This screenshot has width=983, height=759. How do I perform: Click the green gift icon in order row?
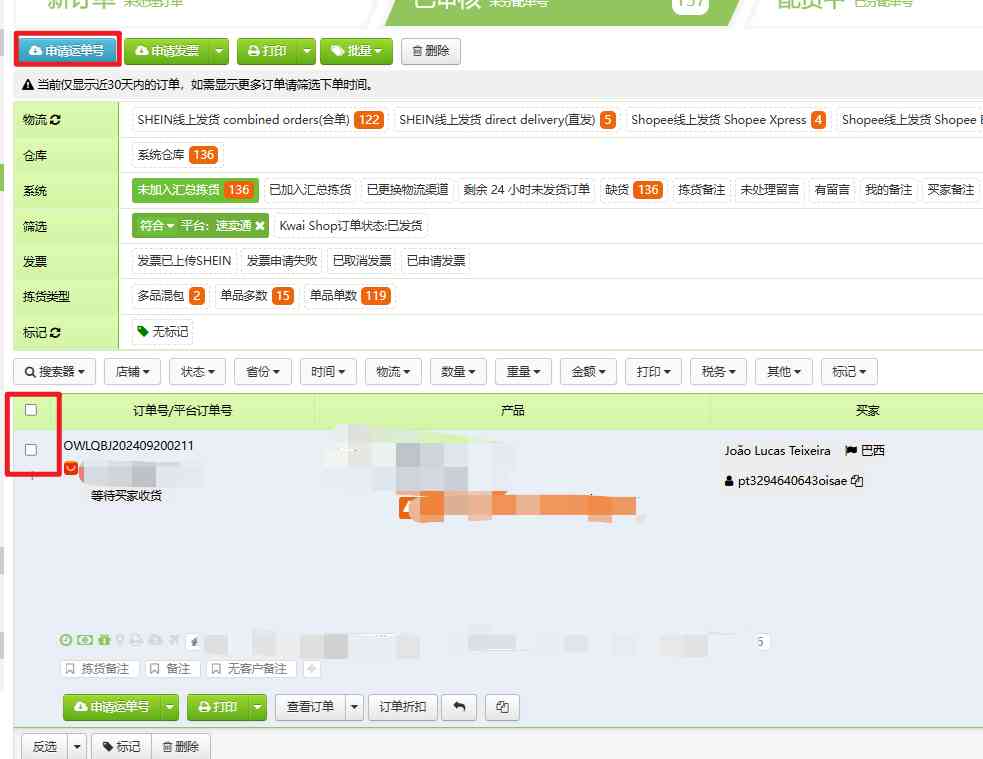[x=103, y=640]
